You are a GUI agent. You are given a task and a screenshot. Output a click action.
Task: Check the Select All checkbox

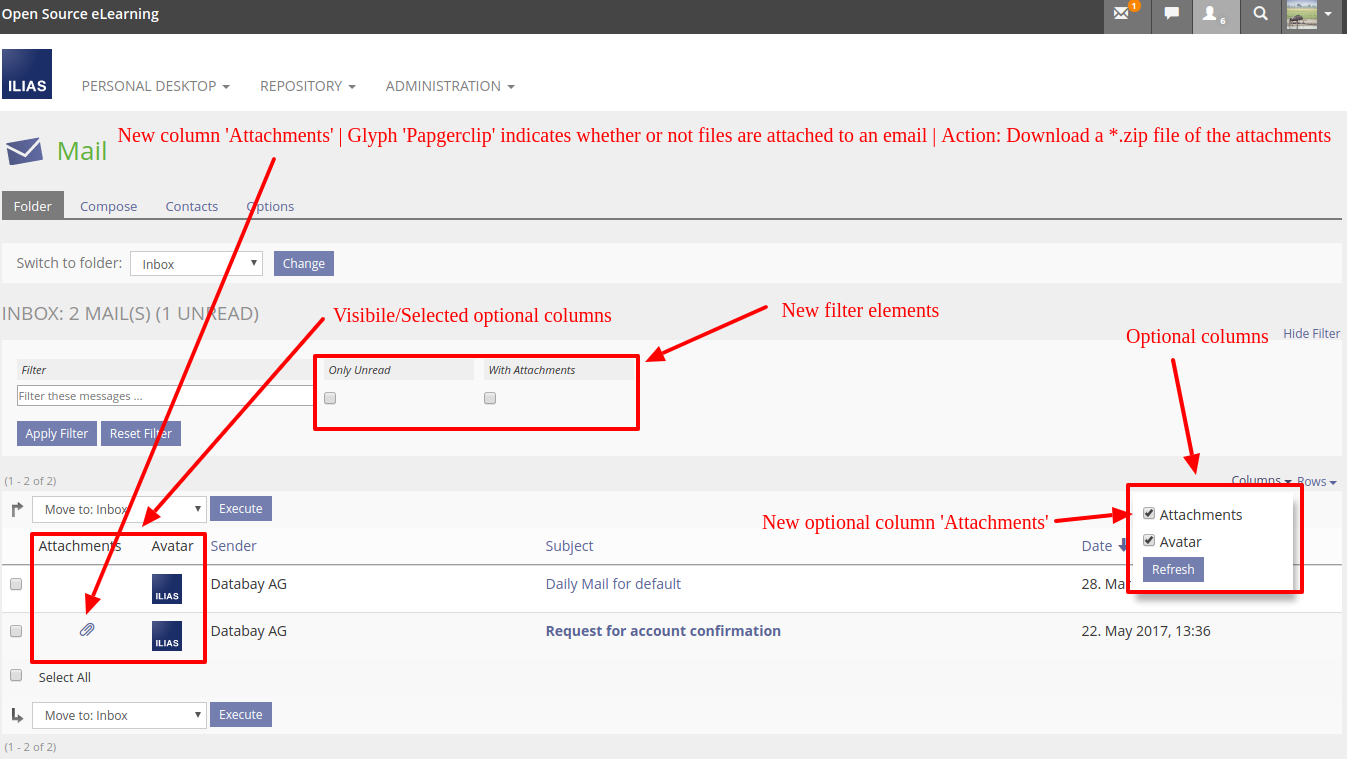[x=16, y=676]
